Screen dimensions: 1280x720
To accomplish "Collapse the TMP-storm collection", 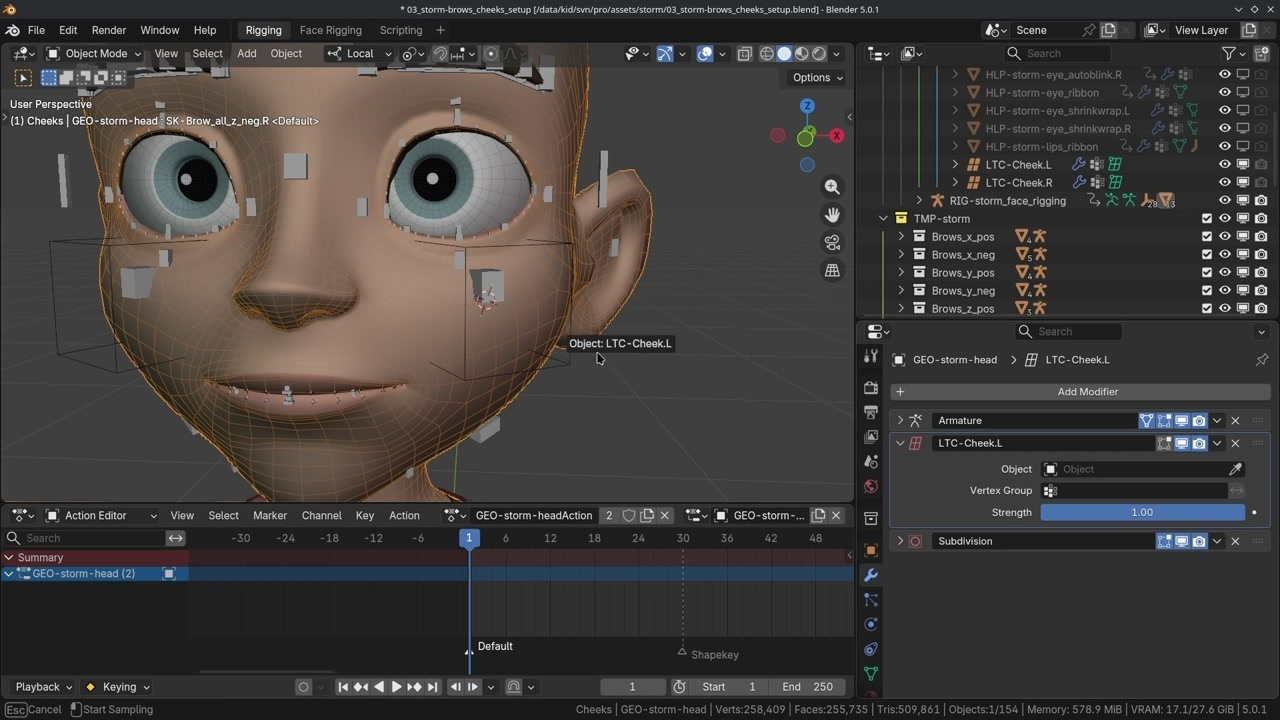I will (x=883, y=219).
